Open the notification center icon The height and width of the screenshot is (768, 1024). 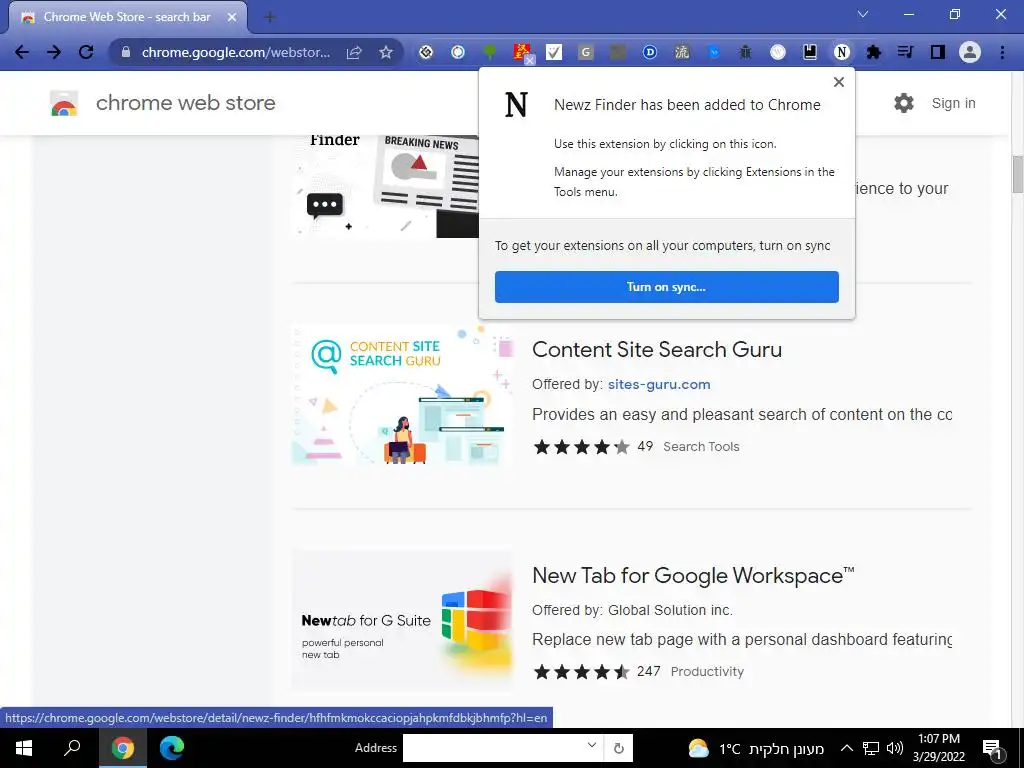tap(993, 749)
